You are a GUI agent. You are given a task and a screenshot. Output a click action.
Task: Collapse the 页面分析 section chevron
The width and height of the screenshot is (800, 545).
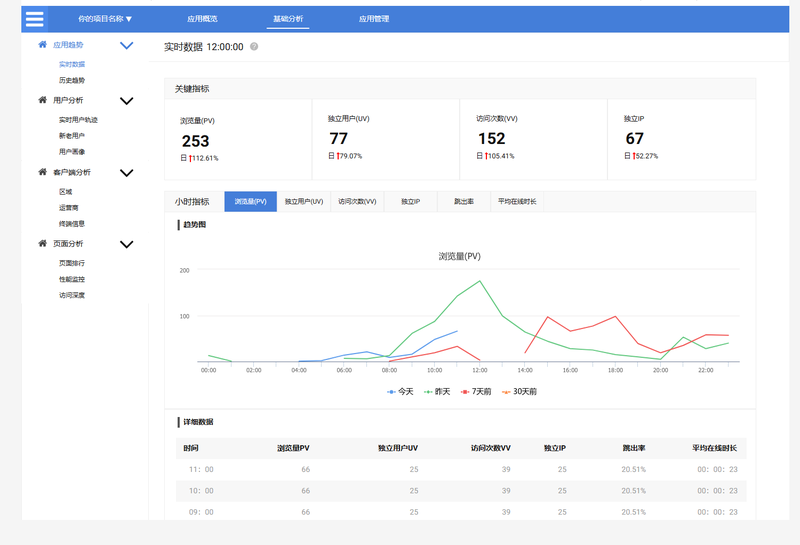tap(127, 244)
